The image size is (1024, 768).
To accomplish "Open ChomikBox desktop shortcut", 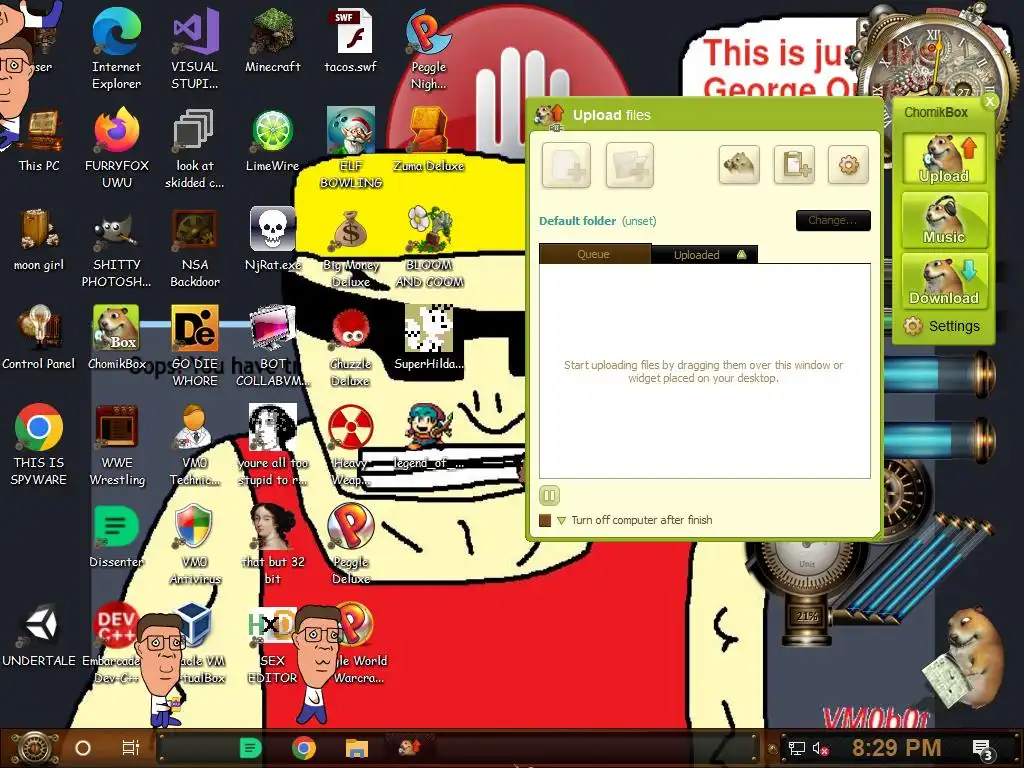I will [116, 338].
